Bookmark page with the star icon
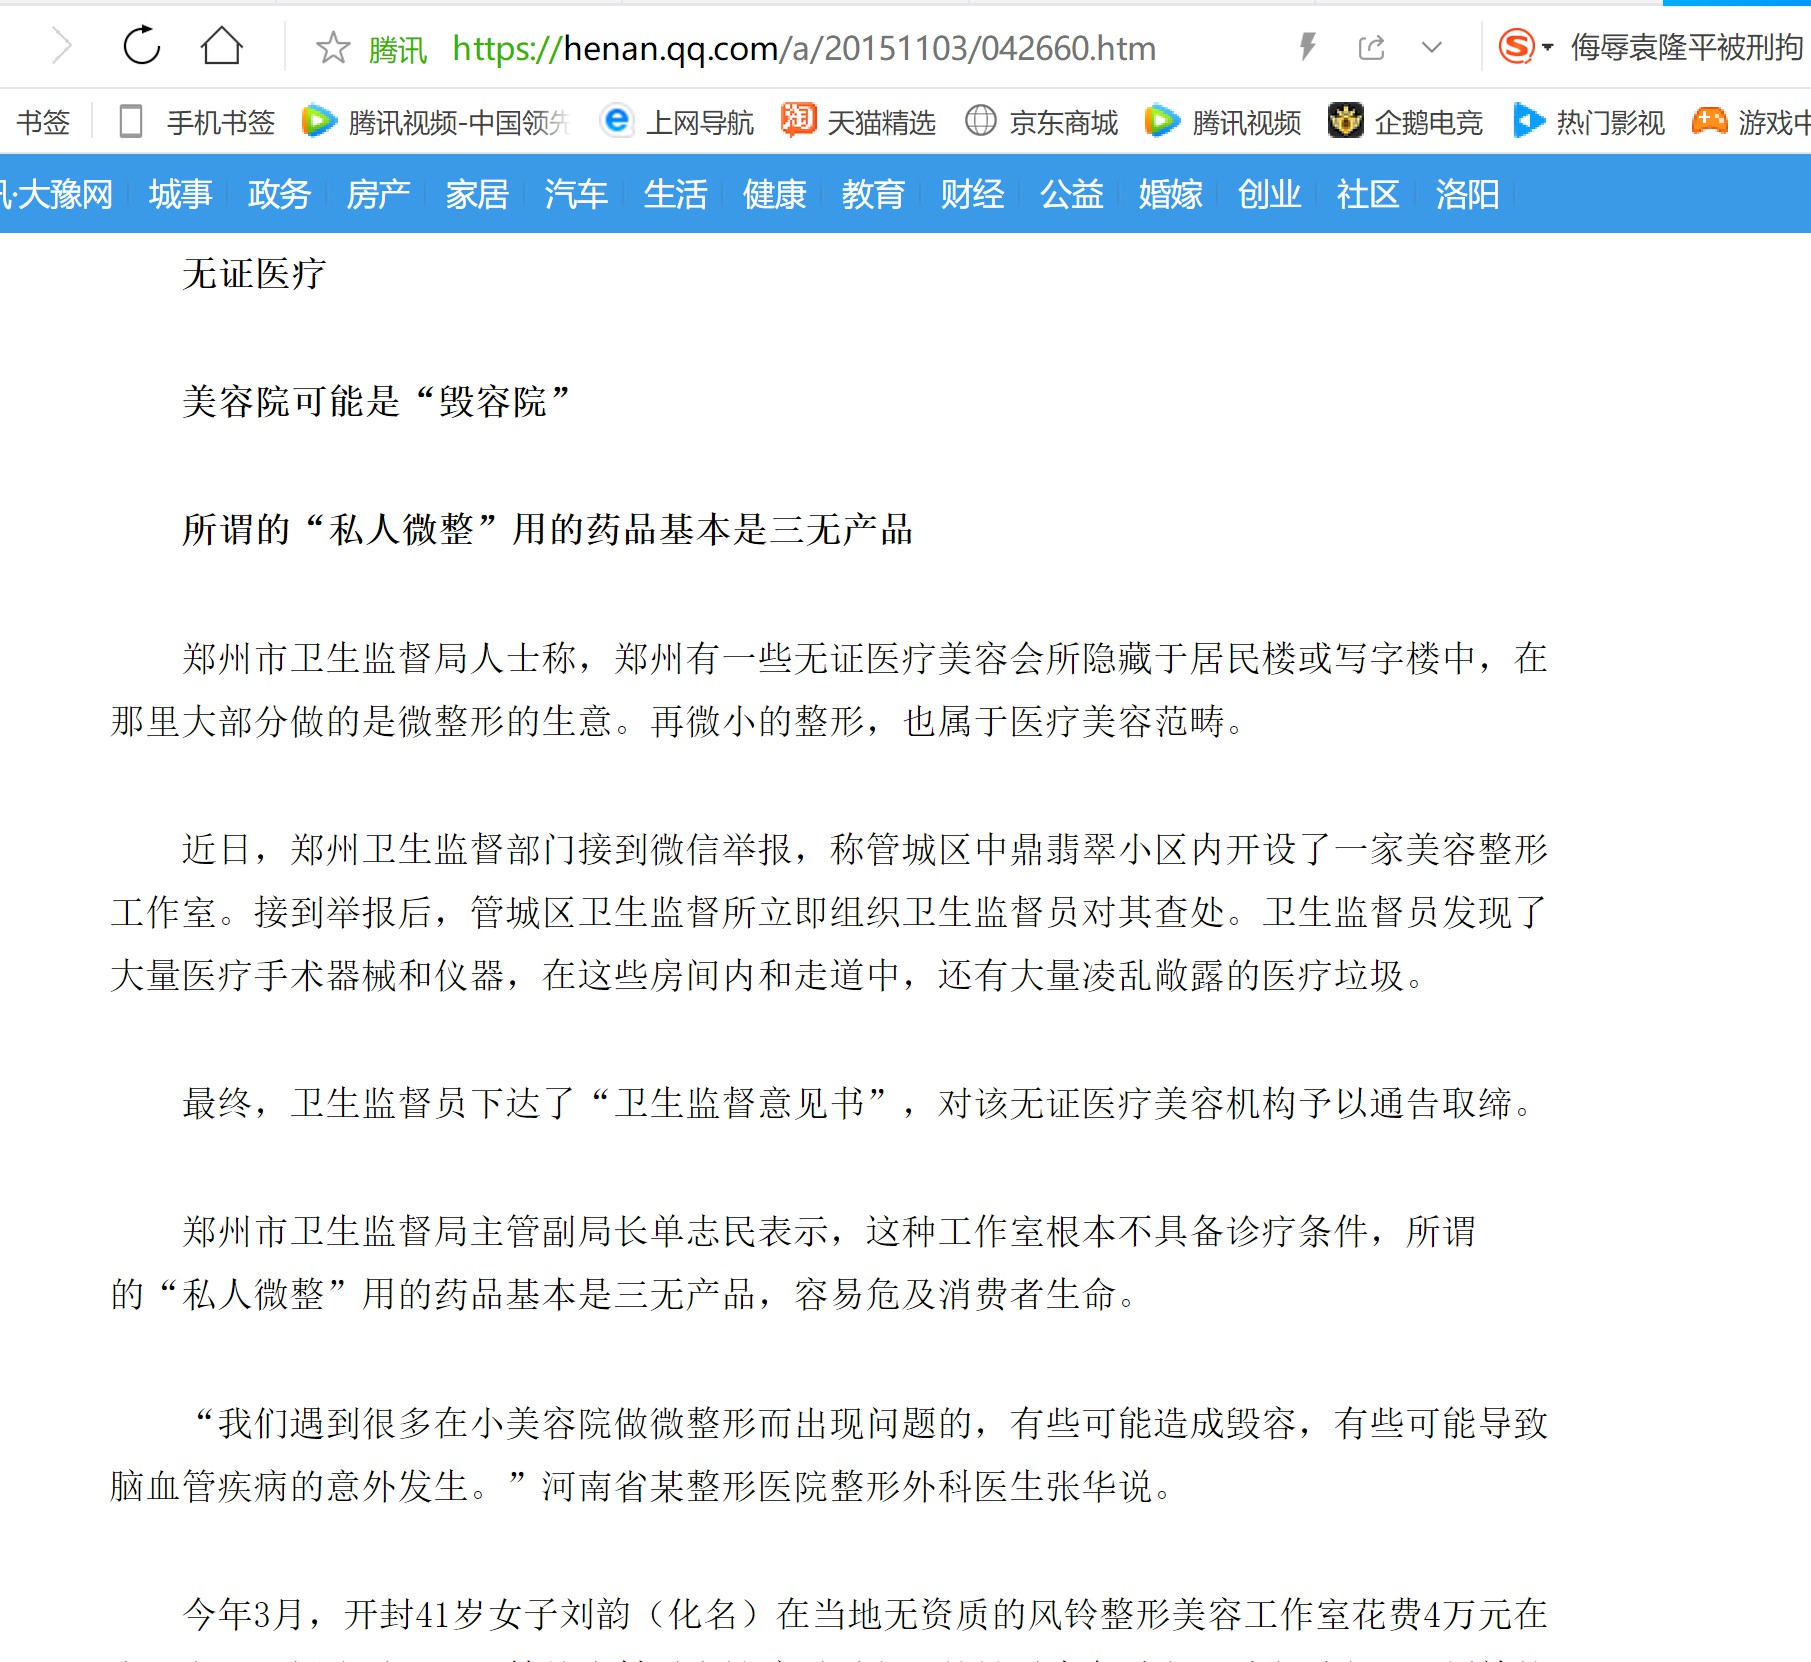1811x1662 pixels. click(332, 48)
